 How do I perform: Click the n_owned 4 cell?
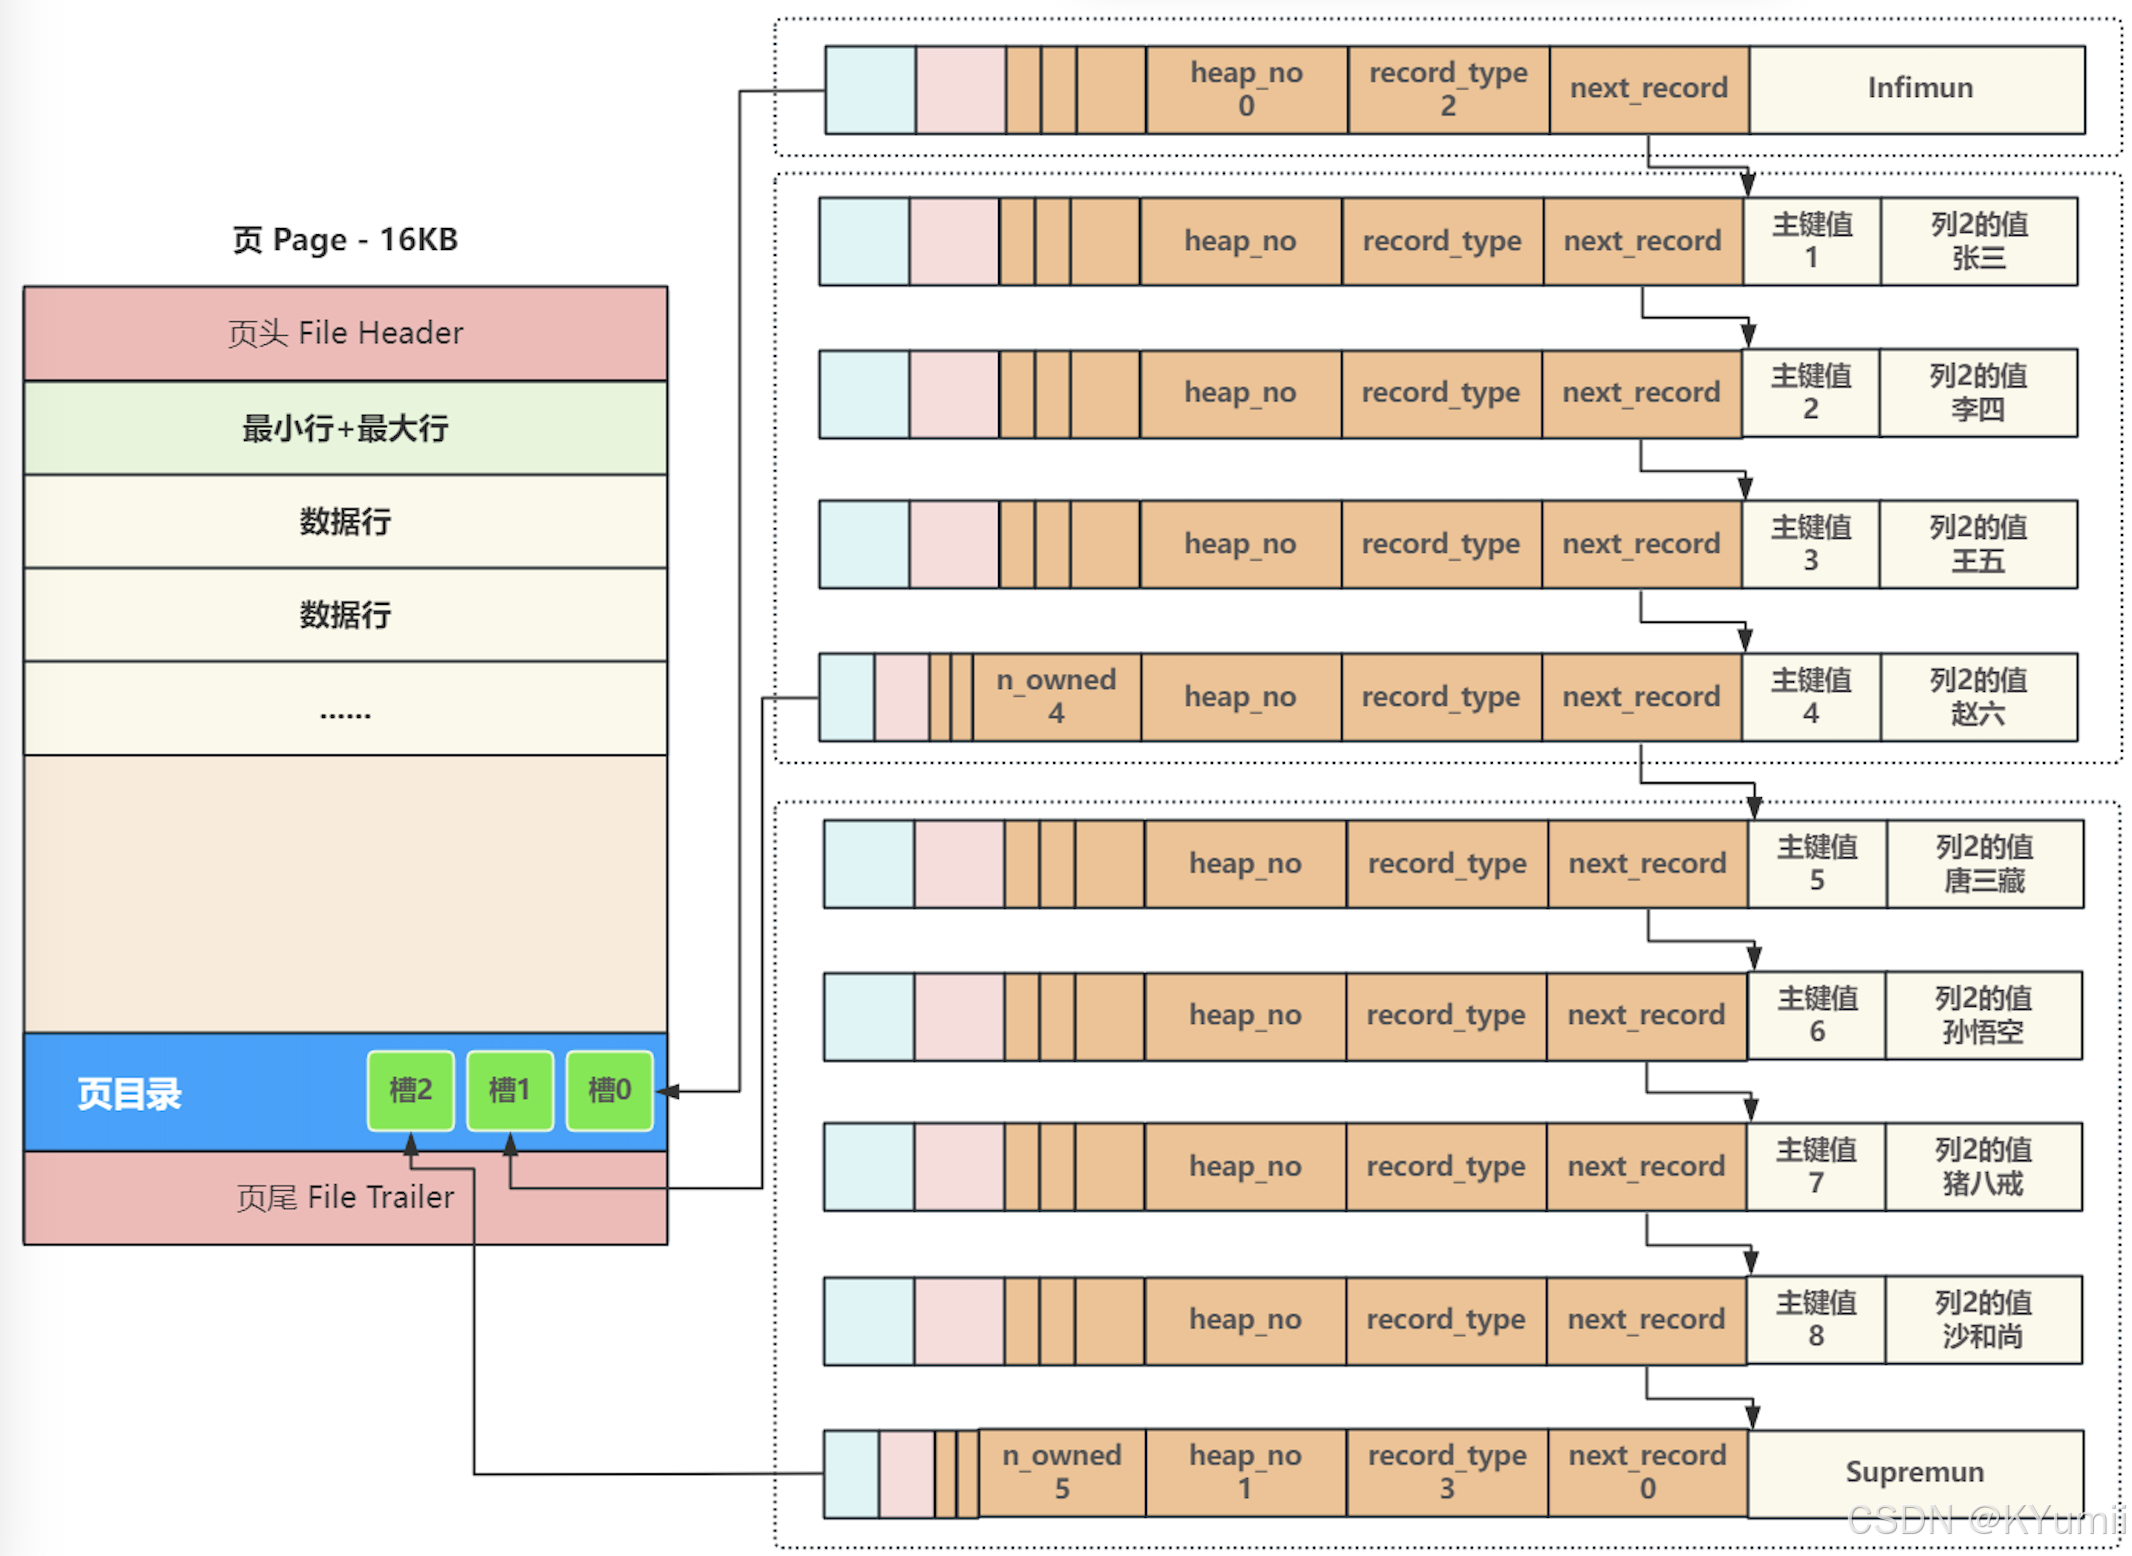[1056, 697]
